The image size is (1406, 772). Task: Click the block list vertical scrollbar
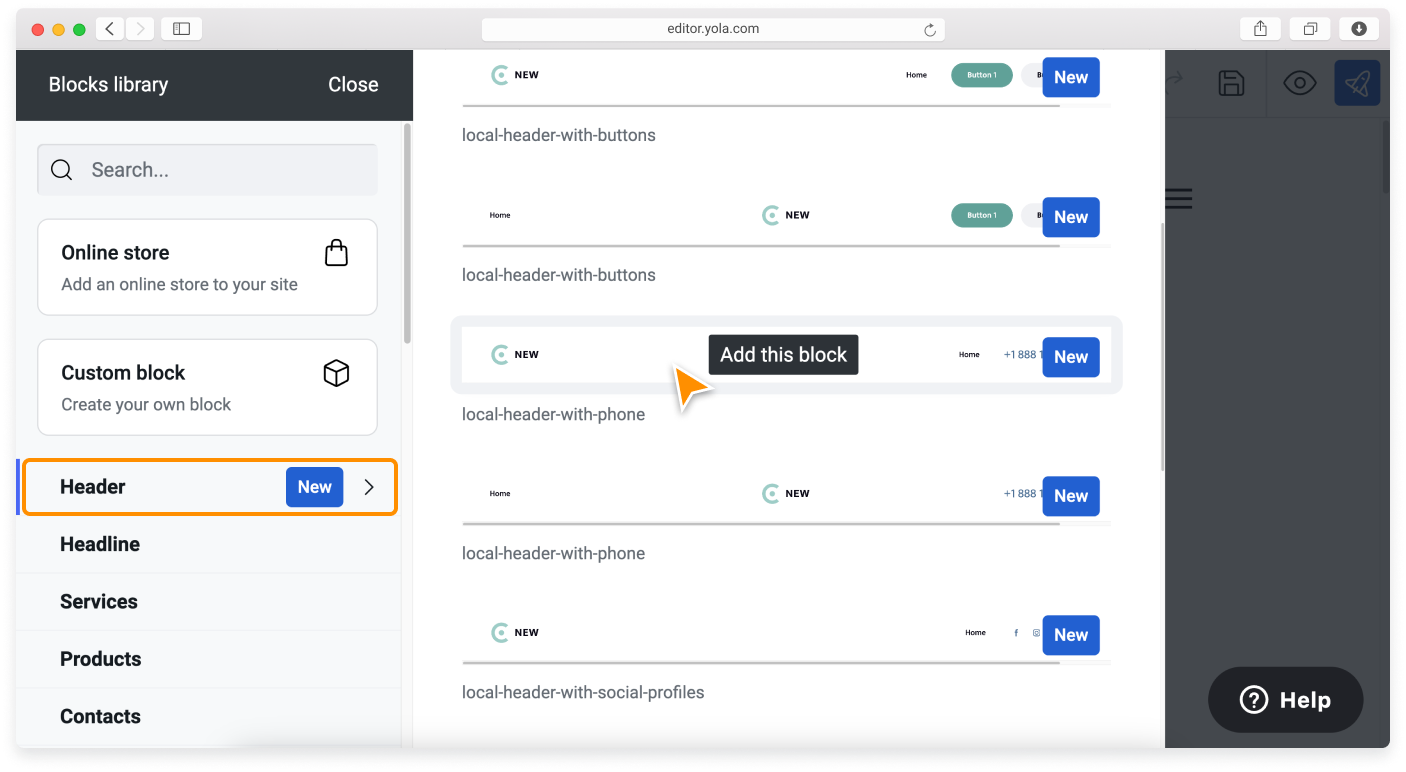[x=1161, y=345]
